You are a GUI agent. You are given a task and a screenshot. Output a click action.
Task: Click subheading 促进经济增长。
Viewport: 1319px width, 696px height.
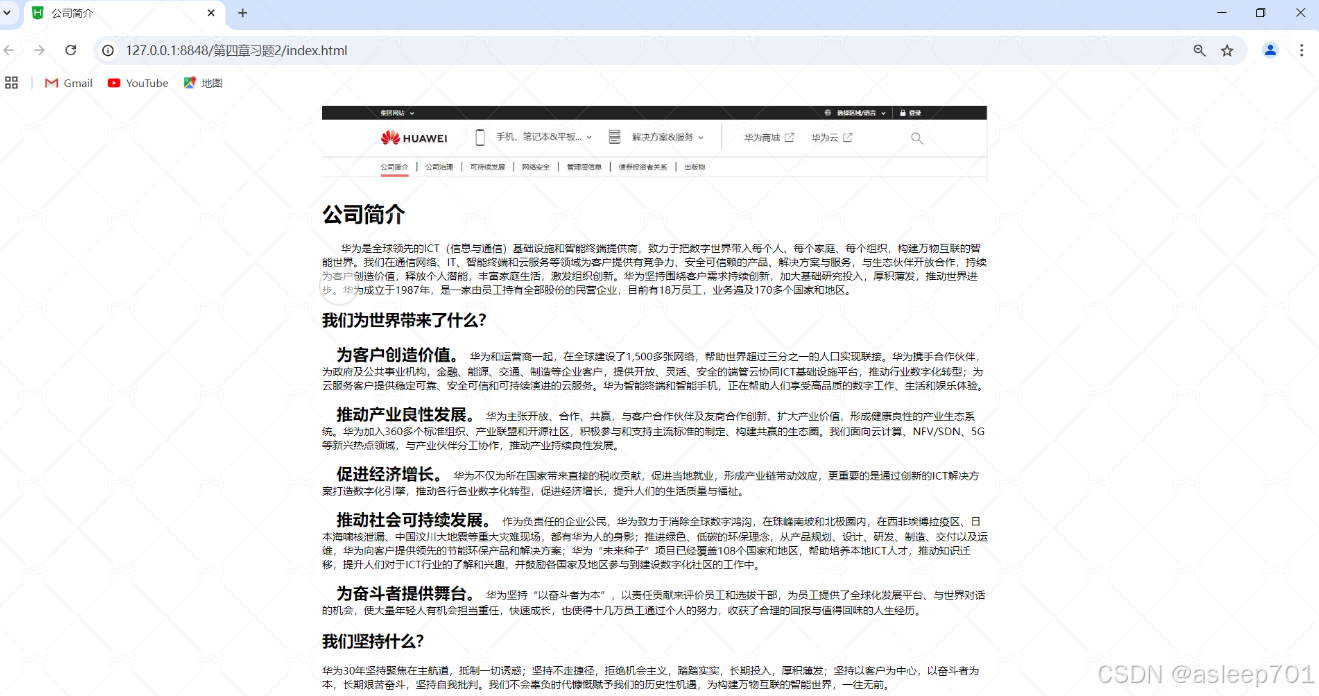[390, 474]
